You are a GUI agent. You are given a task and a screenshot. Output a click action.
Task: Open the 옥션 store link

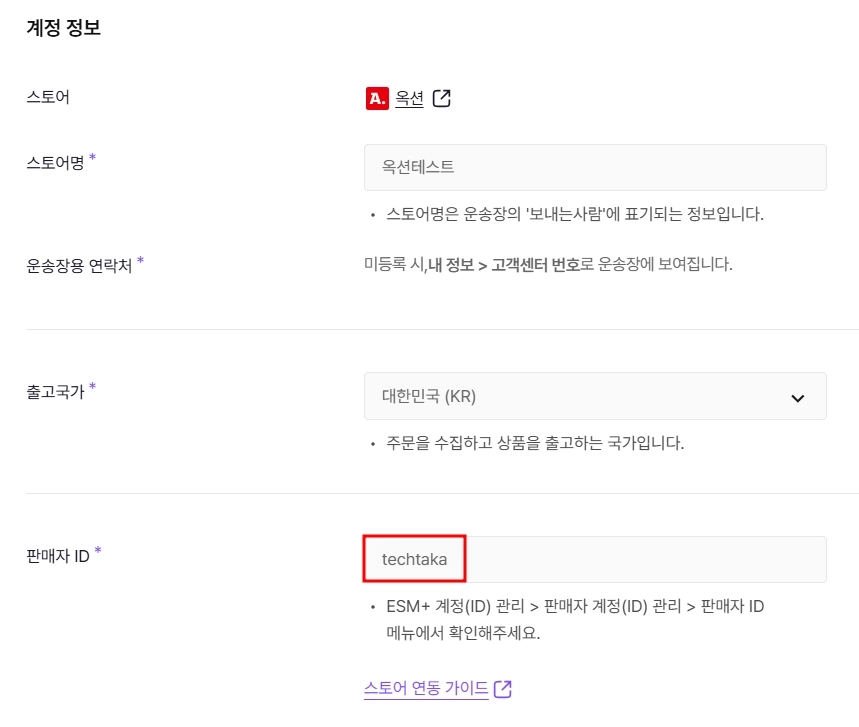tap(409, 99)
